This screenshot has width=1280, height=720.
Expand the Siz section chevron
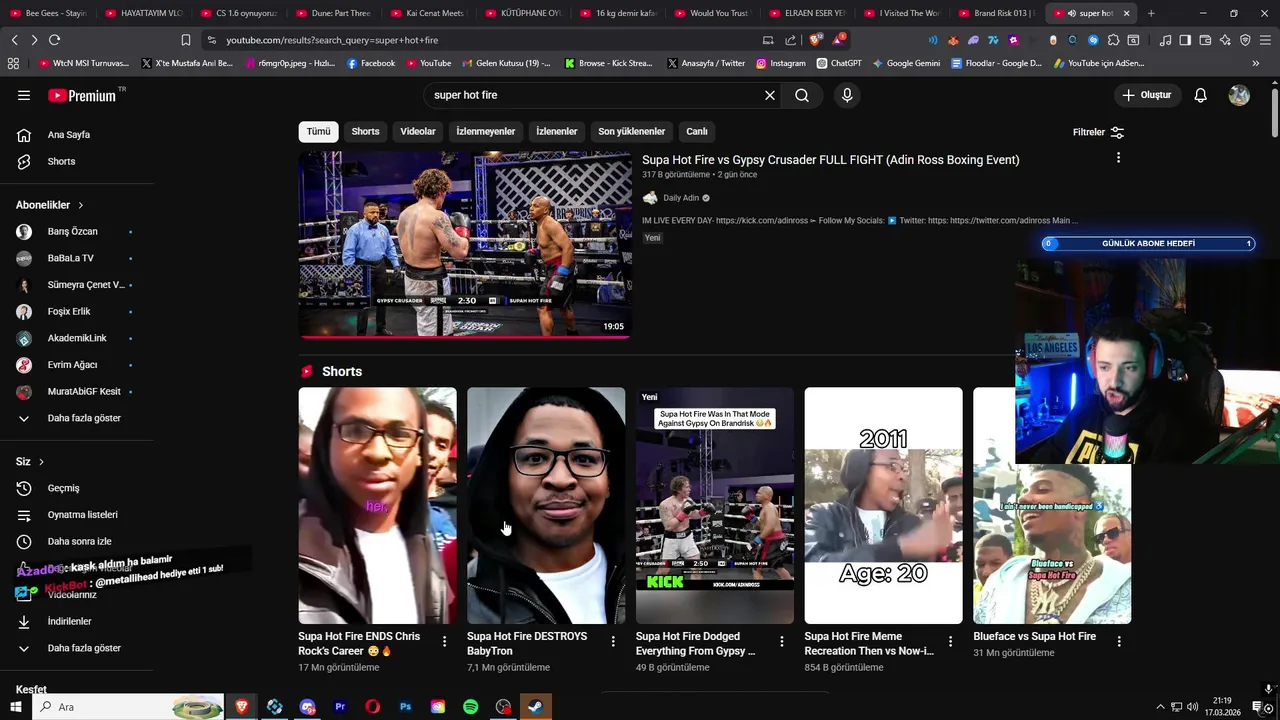pos(41,462)
